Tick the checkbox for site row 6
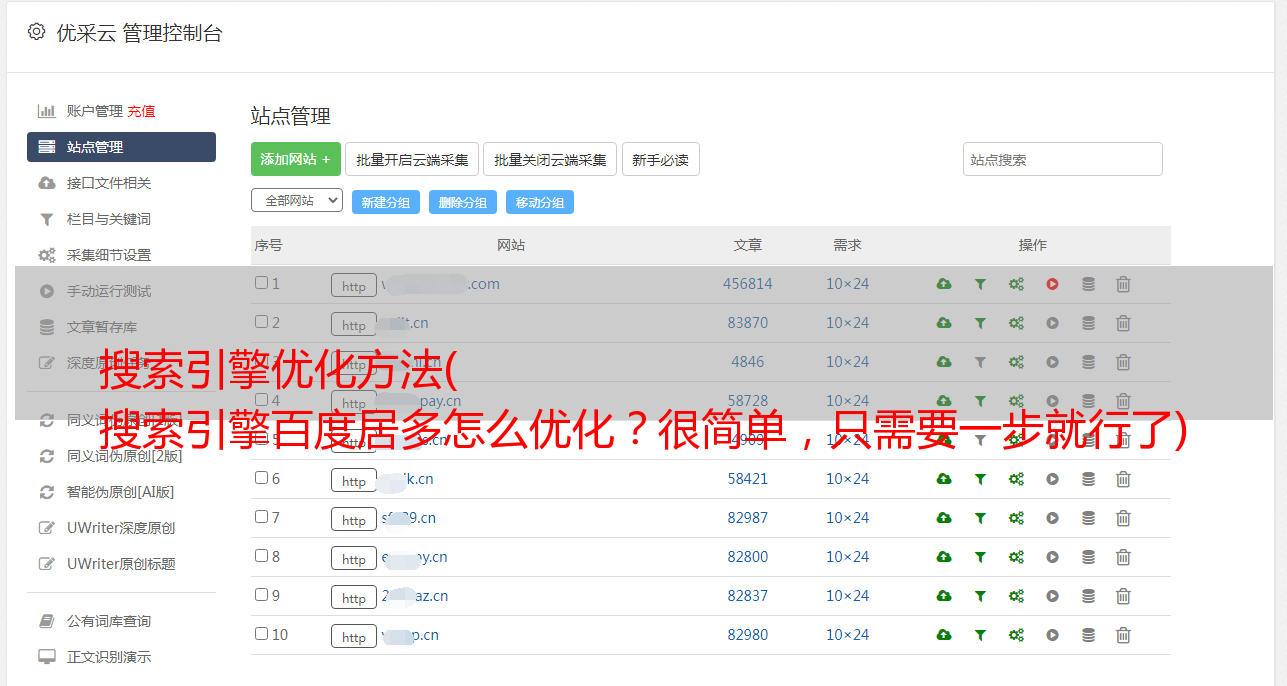The image size is (1287, 686). coord(261,478)
